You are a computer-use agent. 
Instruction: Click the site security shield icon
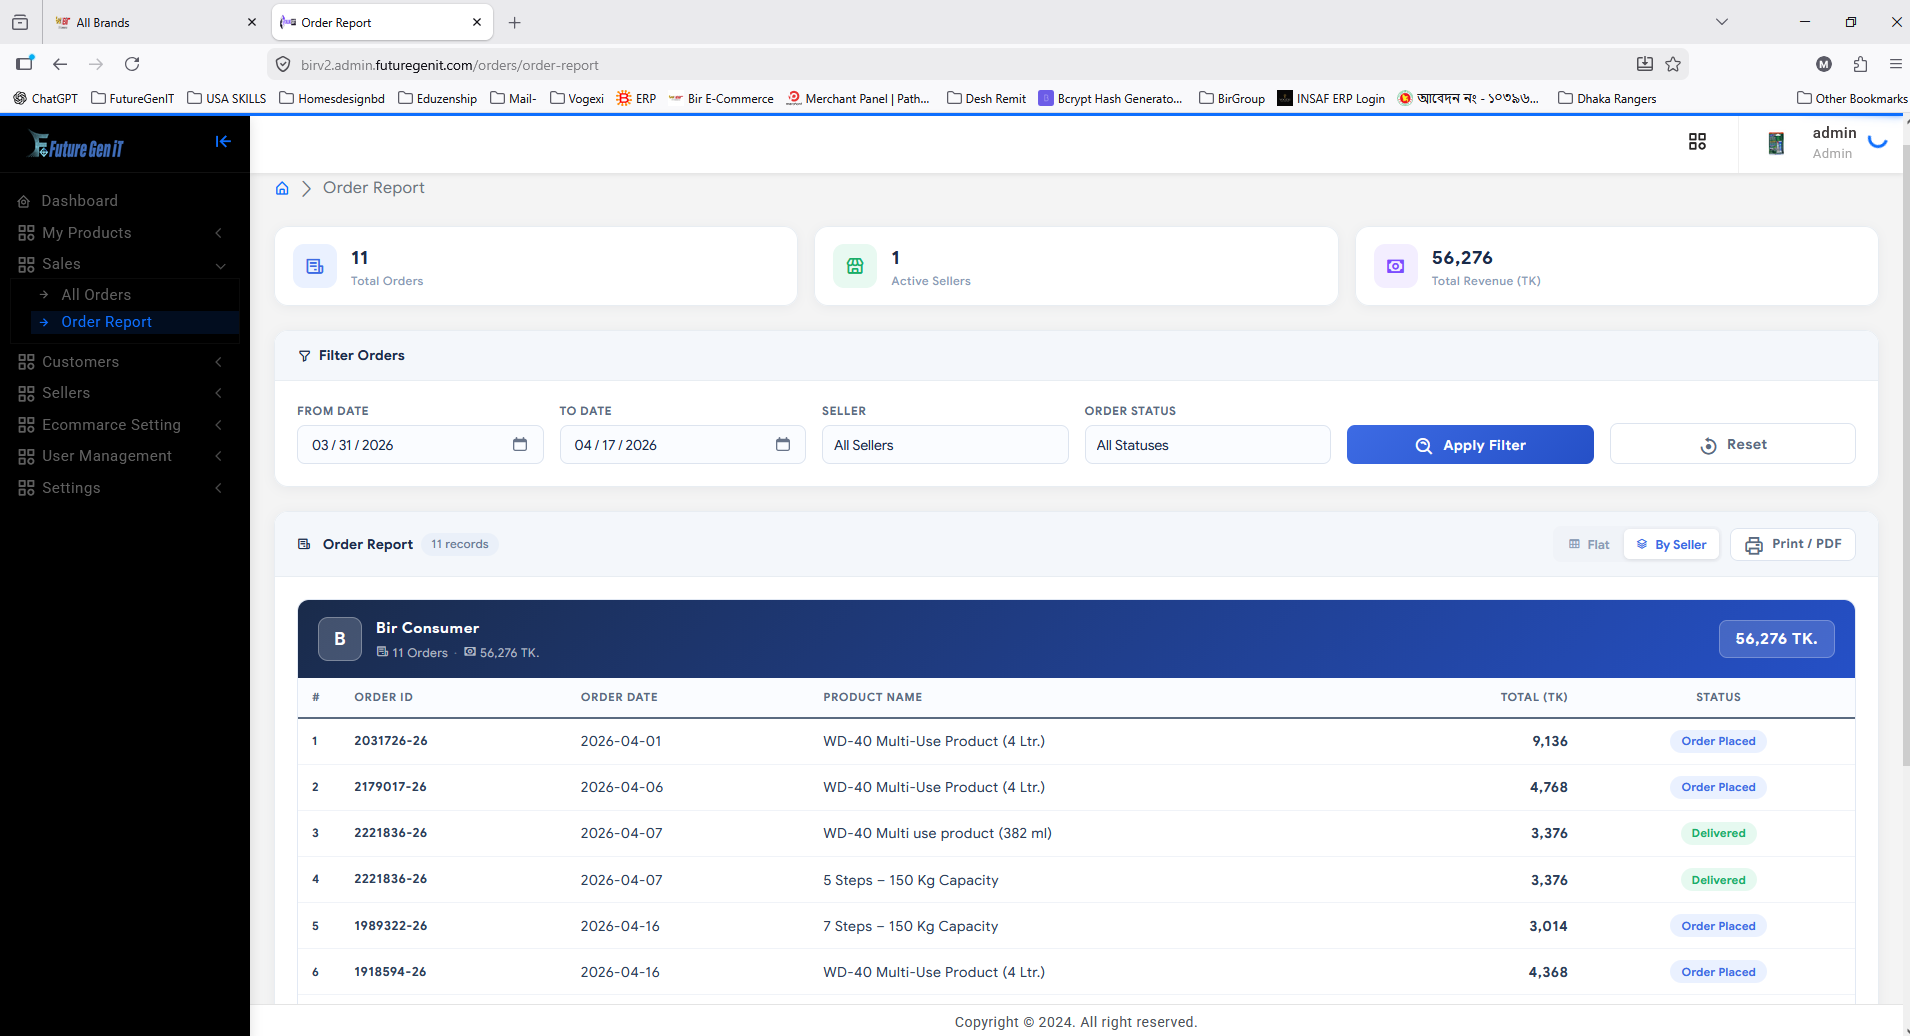(283, 64)
